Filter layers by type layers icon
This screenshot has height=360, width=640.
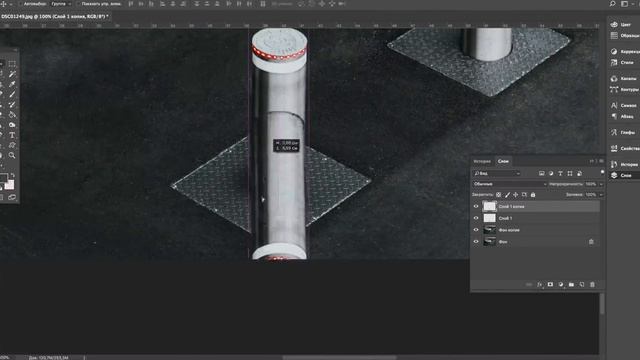[x=560, y=173]
